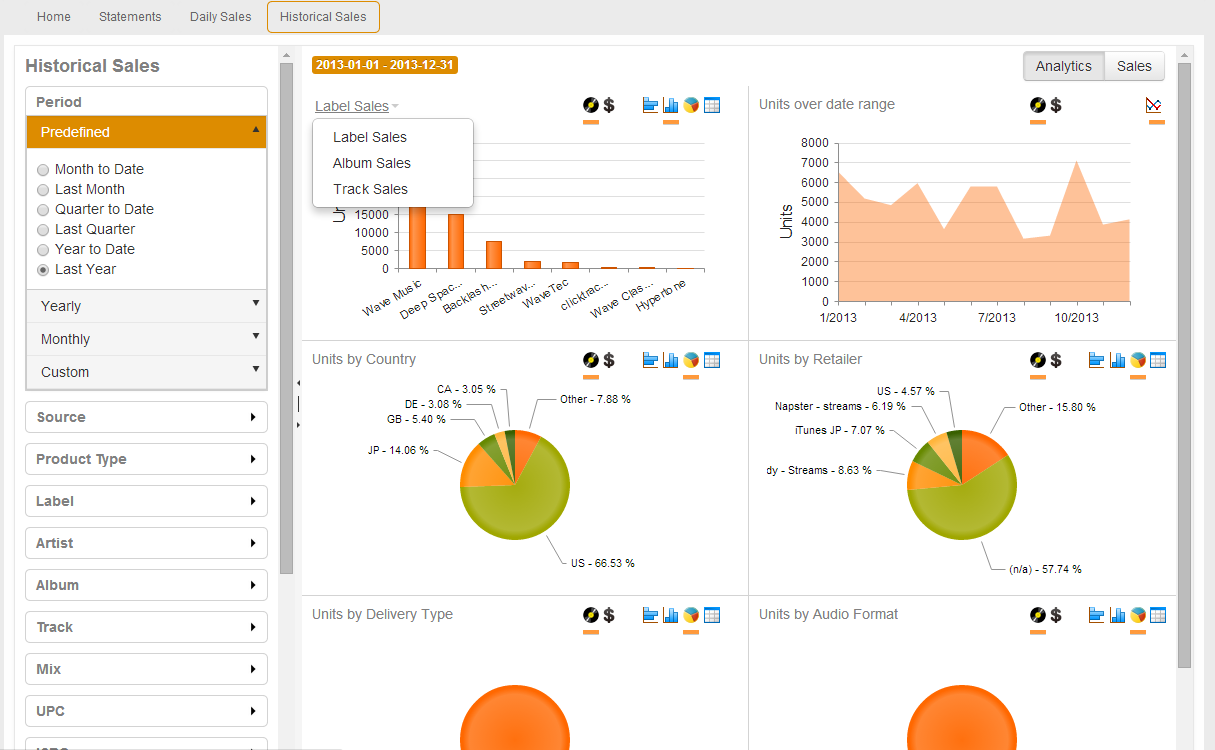Viewport: 1215px width, 750px height.
Task: Switch Label Sales to table view
Action: pos(712,105)
